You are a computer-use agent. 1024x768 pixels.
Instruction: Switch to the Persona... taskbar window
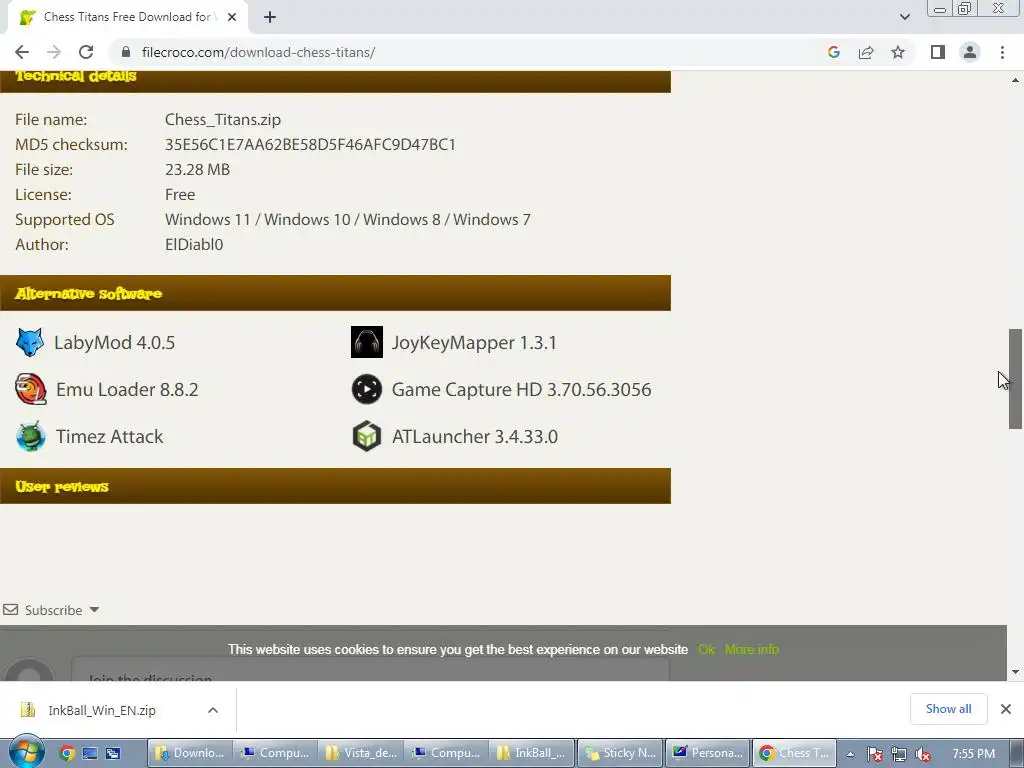[709, 753]
